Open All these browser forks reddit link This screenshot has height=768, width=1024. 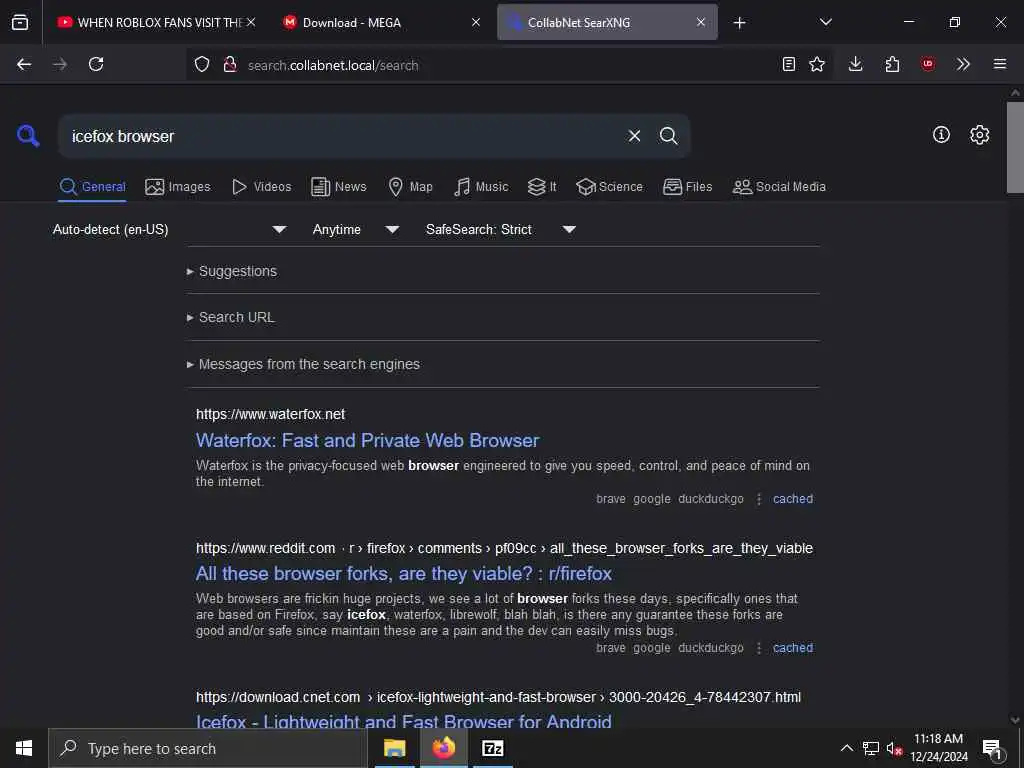click(x=404, y=573)
